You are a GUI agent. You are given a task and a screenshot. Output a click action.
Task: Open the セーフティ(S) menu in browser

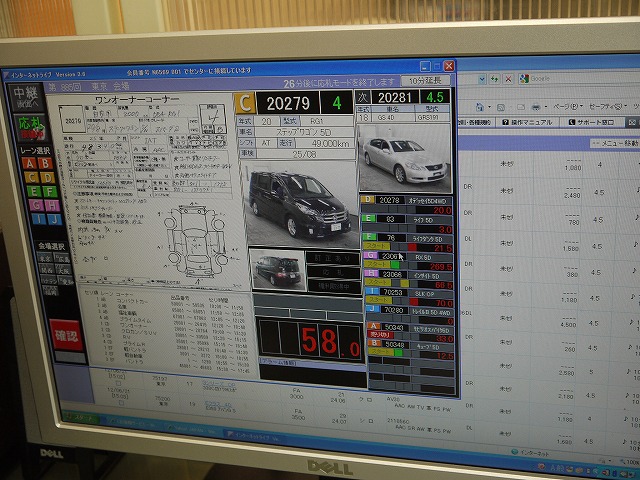[607, 107]
